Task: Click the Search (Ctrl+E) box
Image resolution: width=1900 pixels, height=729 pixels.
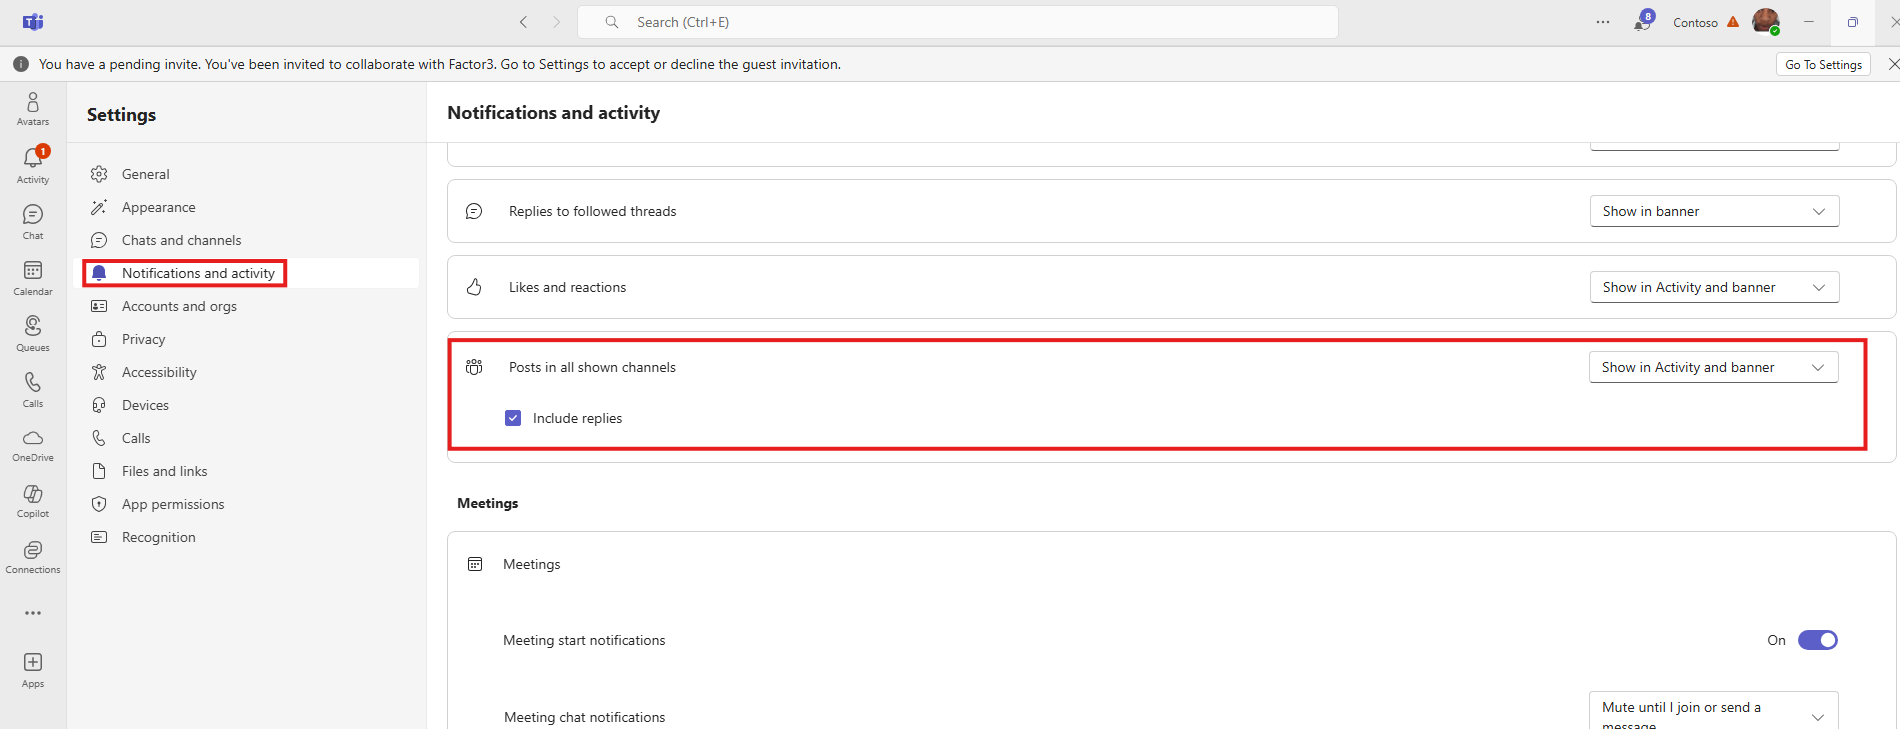Action: pyautogui.click(x=958, y=22)
